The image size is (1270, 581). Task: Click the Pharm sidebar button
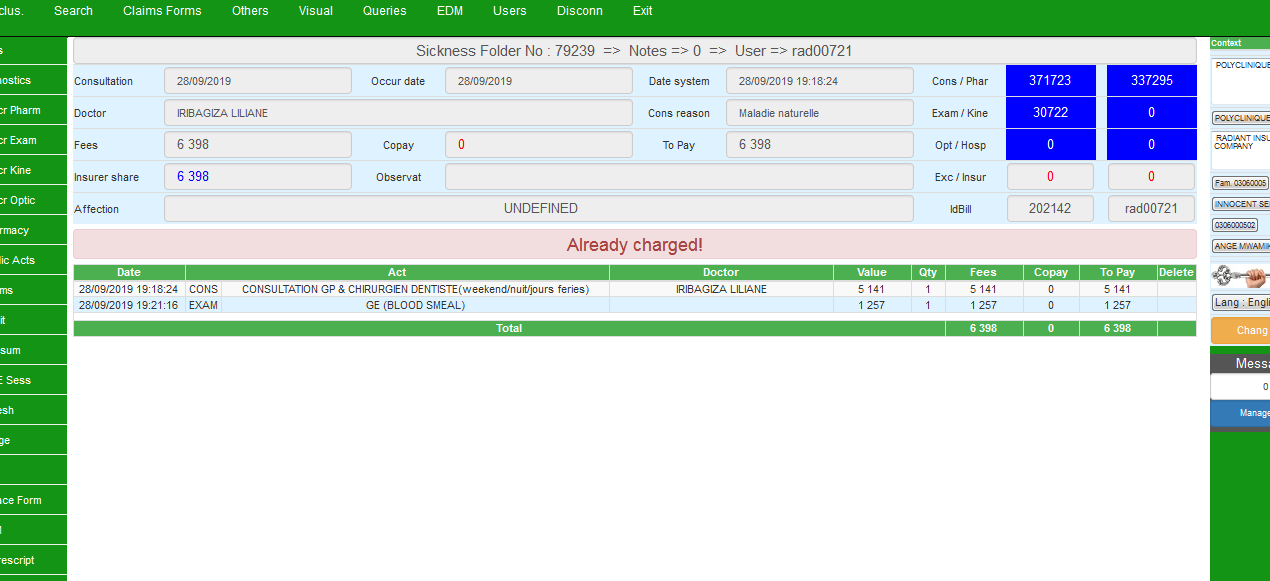pyautogui.click(x=32, y=110)
